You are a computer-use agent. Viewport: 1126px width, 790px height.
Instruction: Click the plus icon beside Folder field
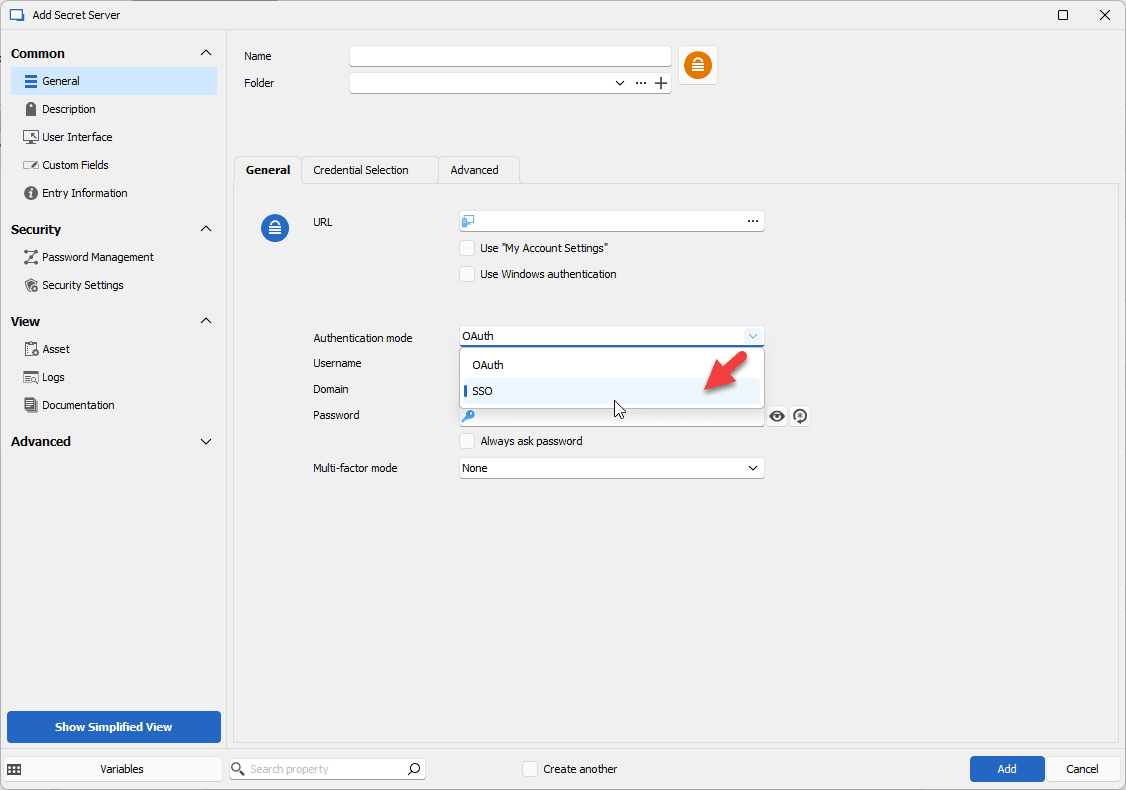tap(661, 84)
